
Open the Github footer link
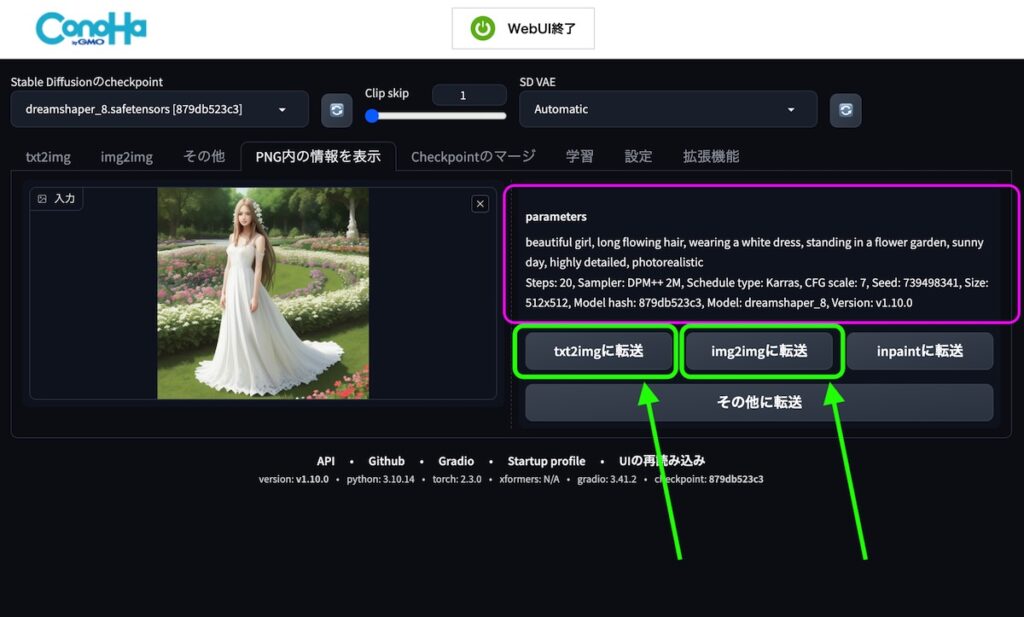point(386,461)
